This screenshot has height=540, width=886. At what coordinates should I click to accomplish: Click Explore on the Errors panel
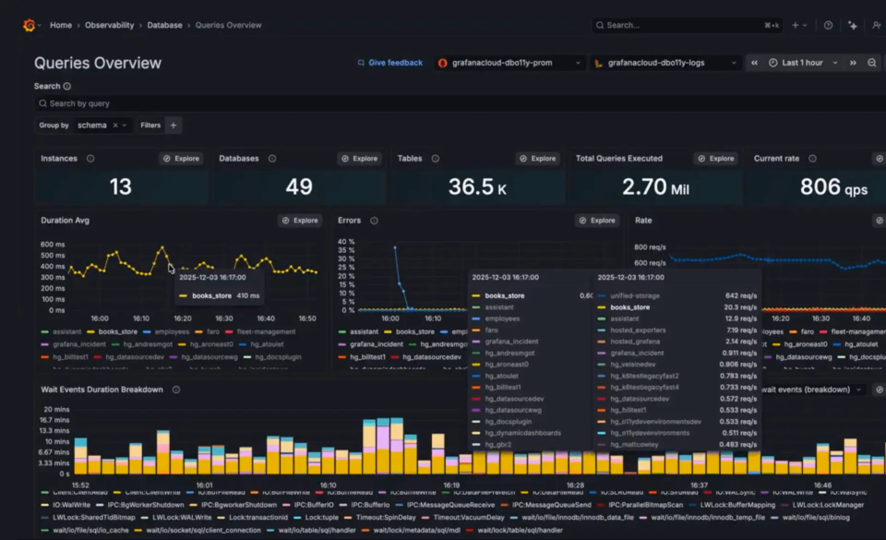click(x=597, y=221)
